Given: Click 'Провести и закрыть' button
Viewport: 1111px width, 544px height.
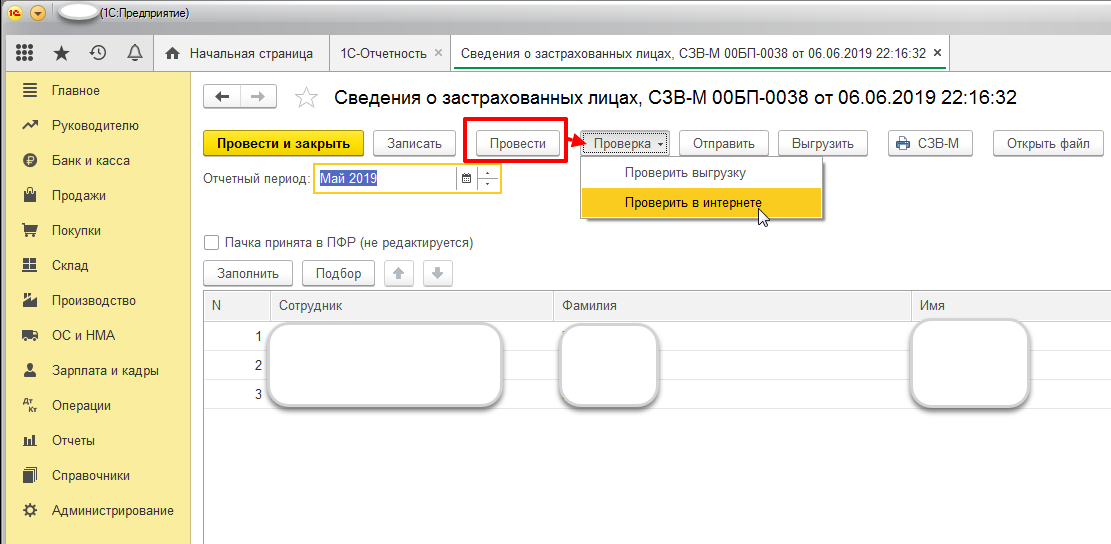Looking at the screenshot, I should [x=283, y=144].
